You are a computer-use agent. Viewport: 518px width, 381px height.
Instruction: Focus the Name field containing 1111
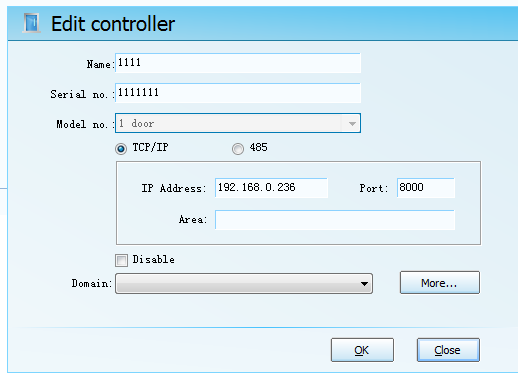pos(238,63)
